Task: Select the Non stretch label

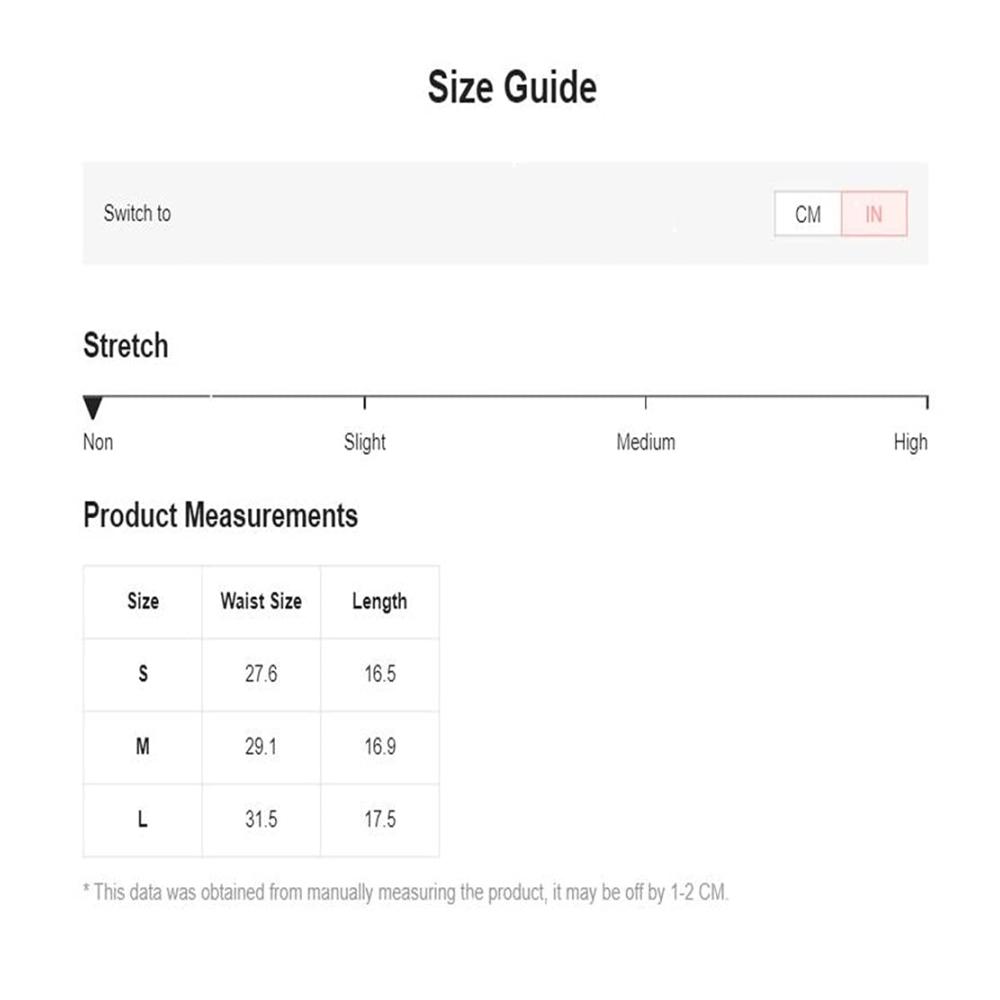Action: click(x=98, y=442)
